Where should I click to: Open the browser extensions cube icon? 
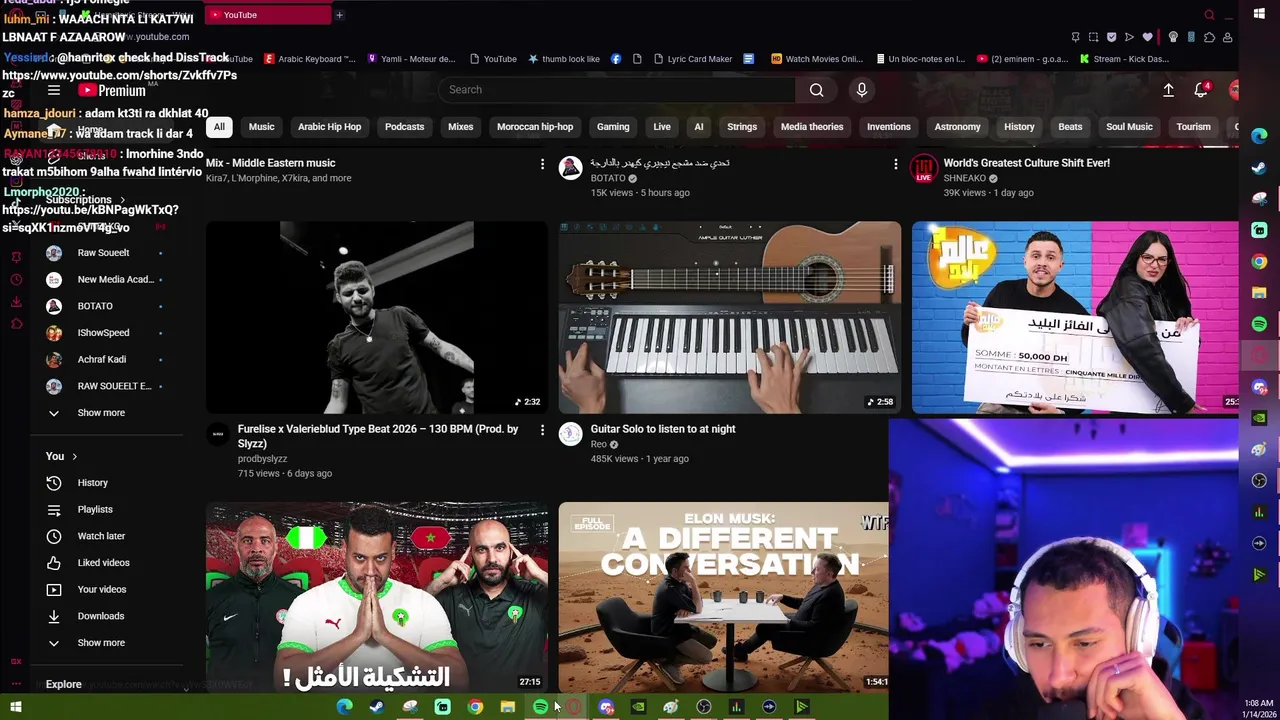coord(1209,37)
